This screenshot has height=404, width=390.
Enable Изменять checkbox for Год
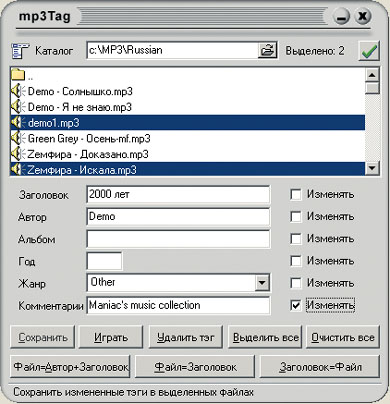coord(296,261)
